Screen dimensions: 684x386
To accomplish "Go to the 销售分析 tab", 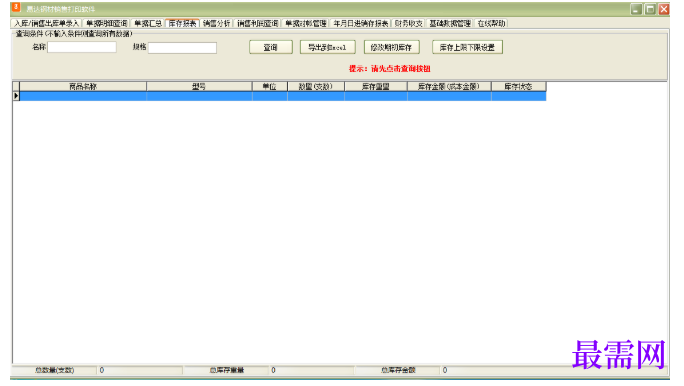I will [216, 24].
